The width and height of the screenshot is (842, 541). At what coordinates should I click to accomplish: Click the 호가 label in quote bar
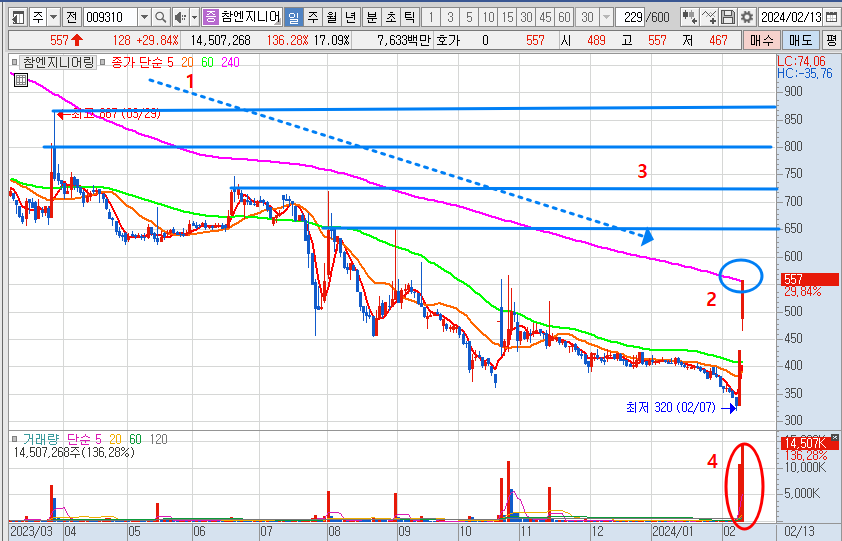(x=448, y=40)
